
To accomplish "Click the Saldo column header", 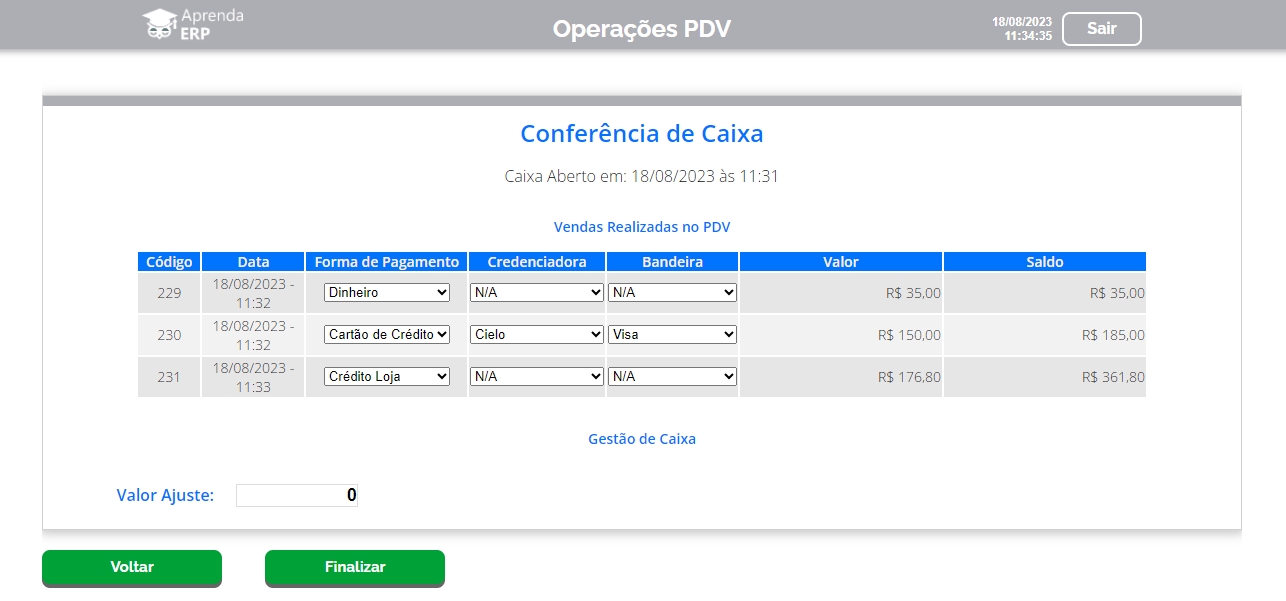I will click(1044, 262).
